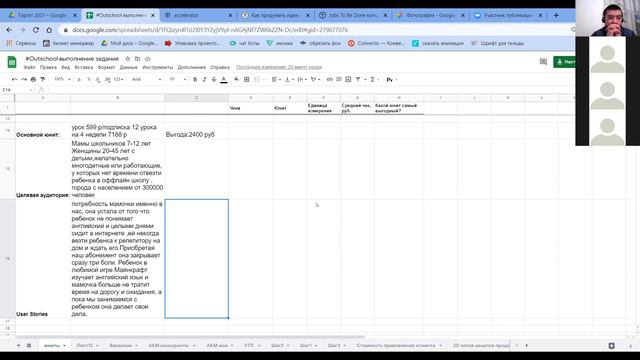Click the browser back arrow
This screenshot has height=360, width=640.
(9, 30)
